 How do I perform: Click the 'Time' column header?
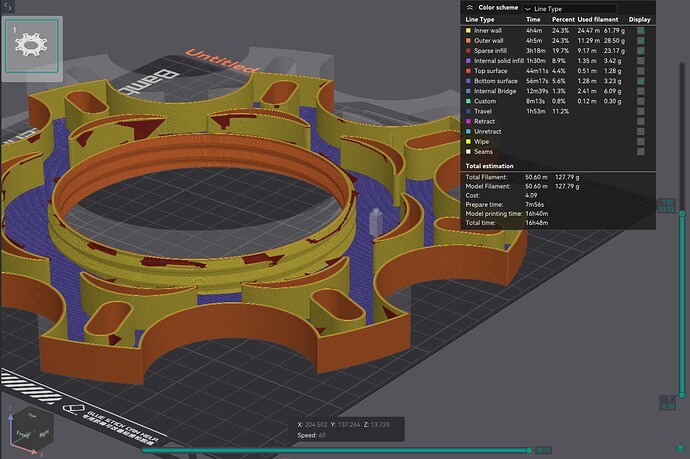[x=533, y=19]
